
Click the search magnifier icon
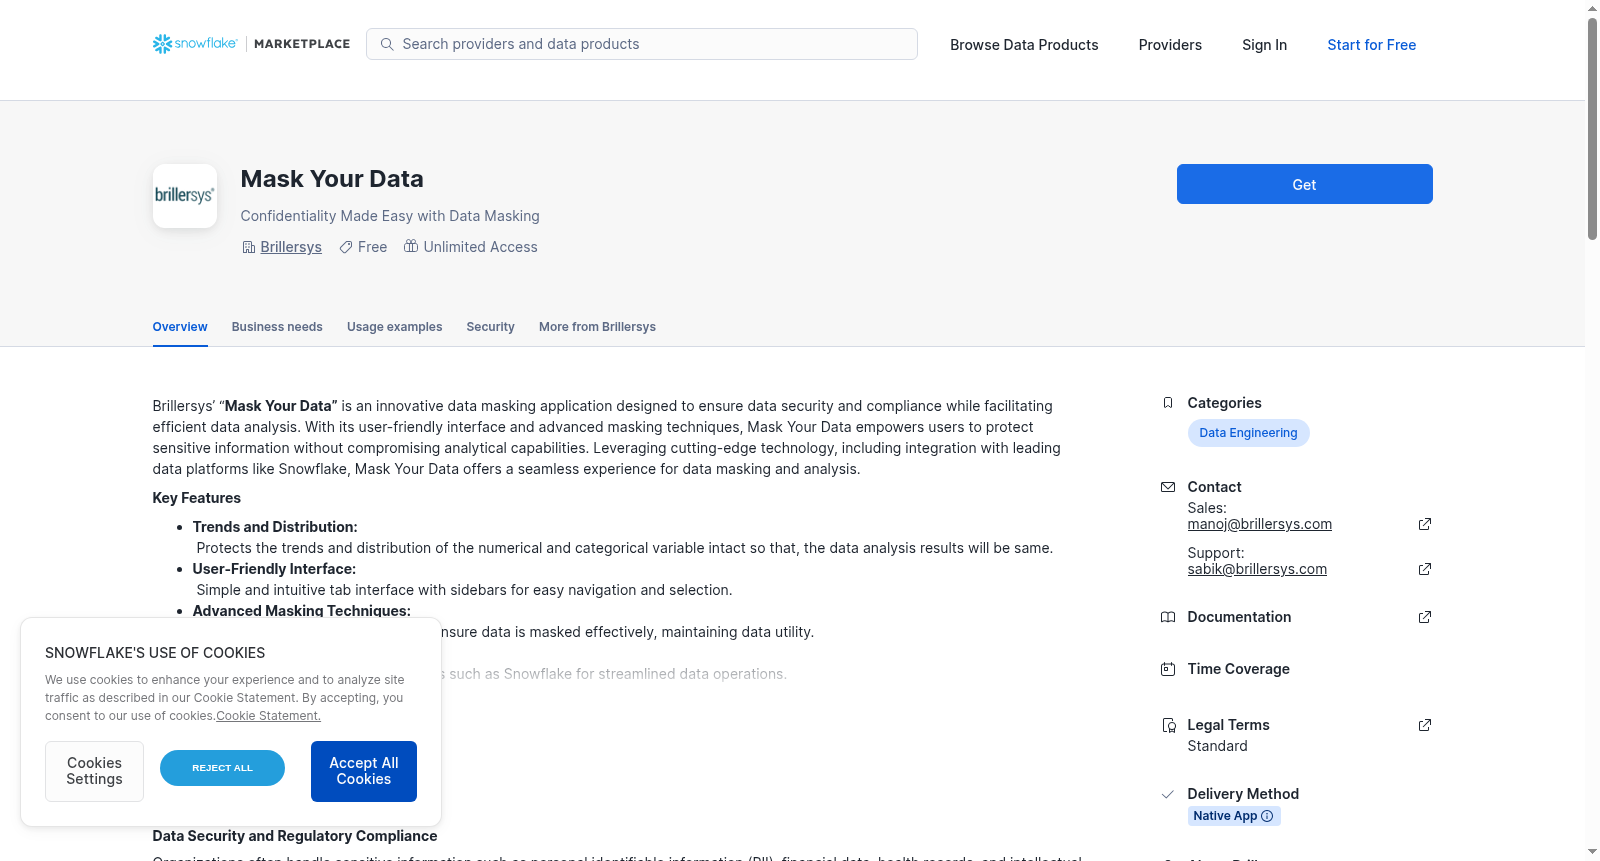[x=387, y=44]
